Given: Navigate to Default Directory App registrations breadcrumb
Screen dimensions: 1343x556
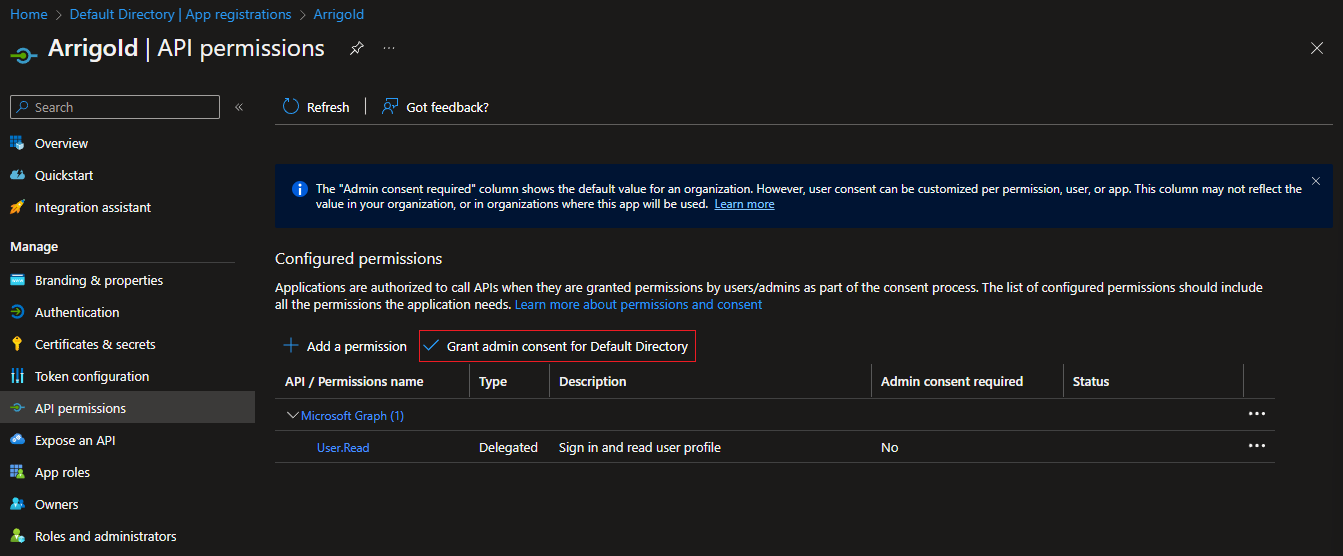Looking at the screenshot, I should 181,14.
